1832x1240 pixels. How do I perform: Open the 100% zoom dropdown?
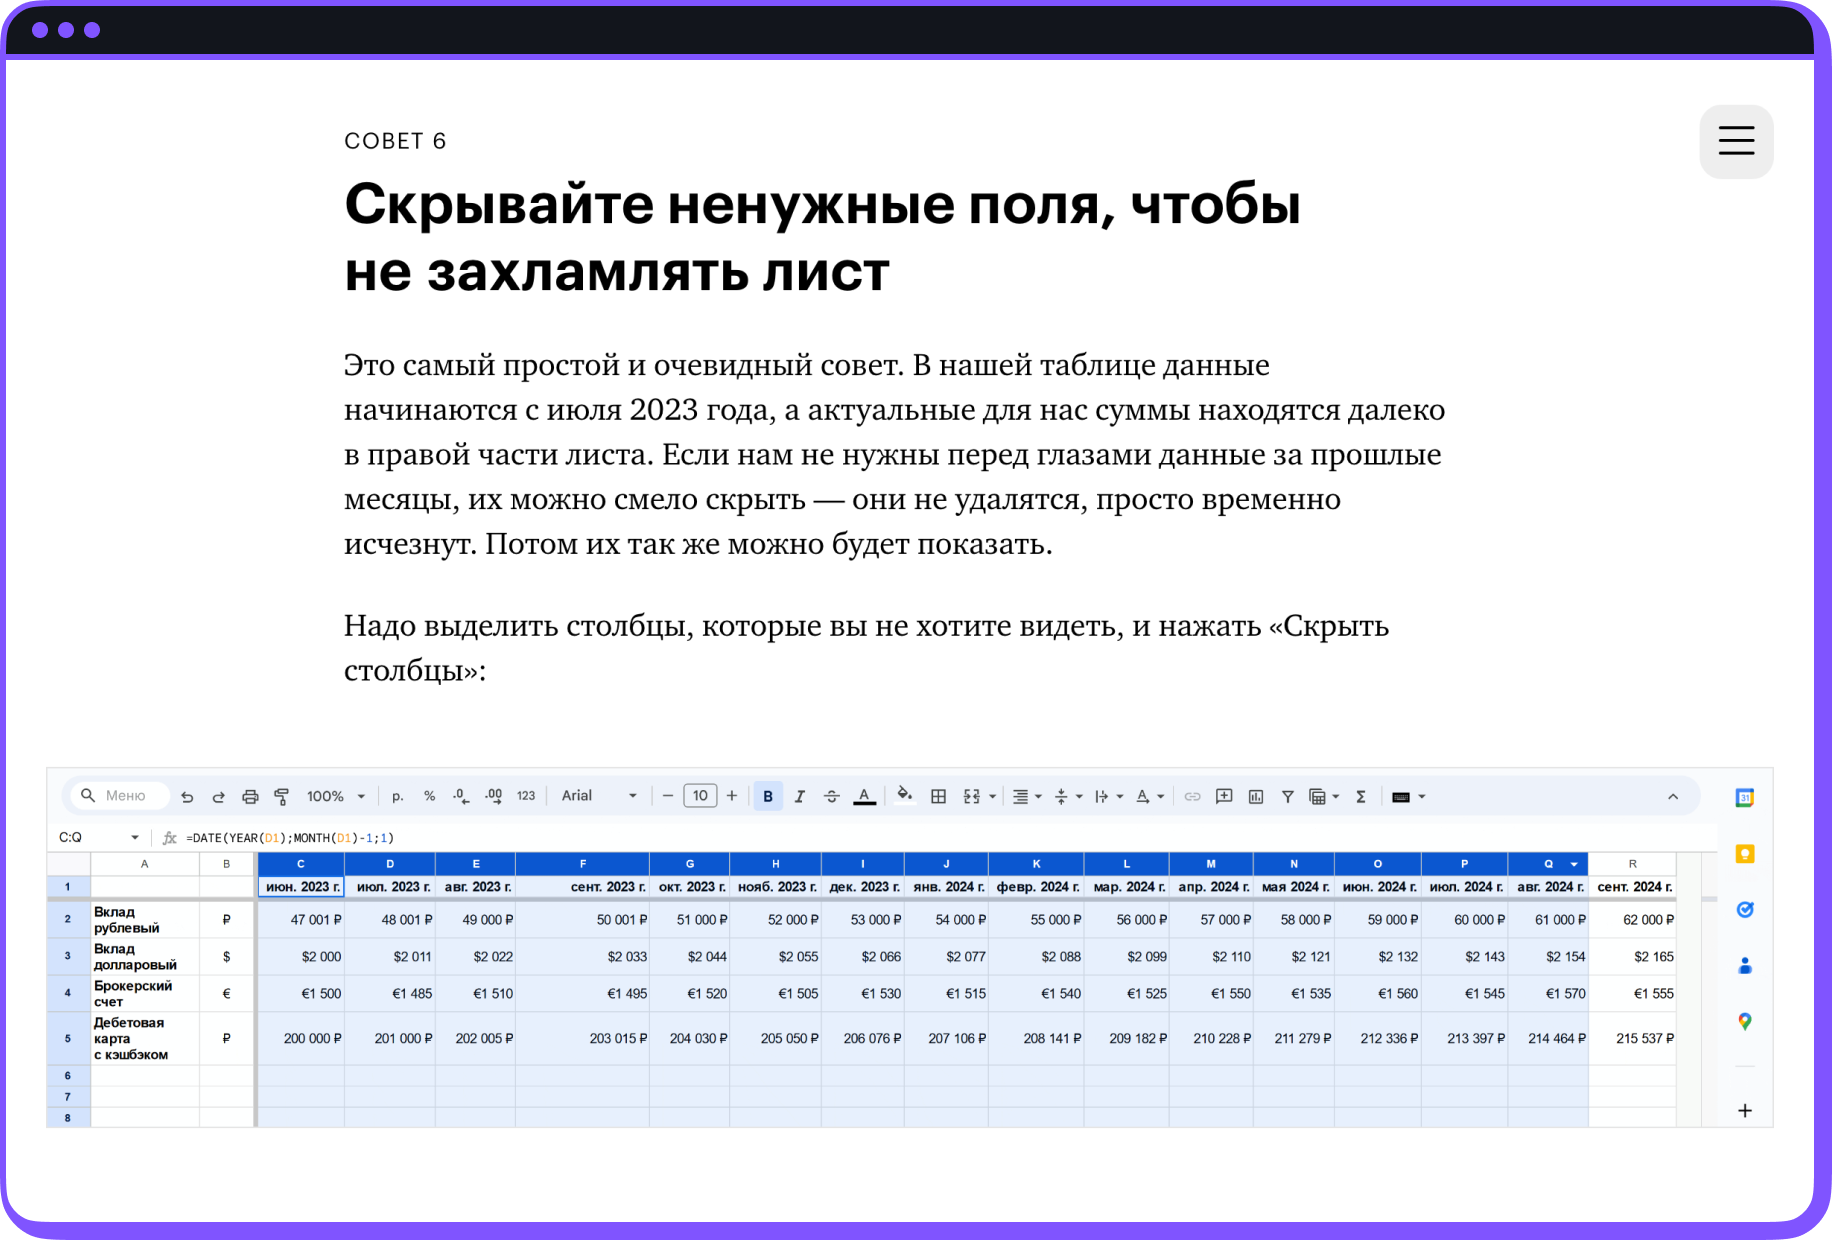pyautogui.click(x=335, y=797)
